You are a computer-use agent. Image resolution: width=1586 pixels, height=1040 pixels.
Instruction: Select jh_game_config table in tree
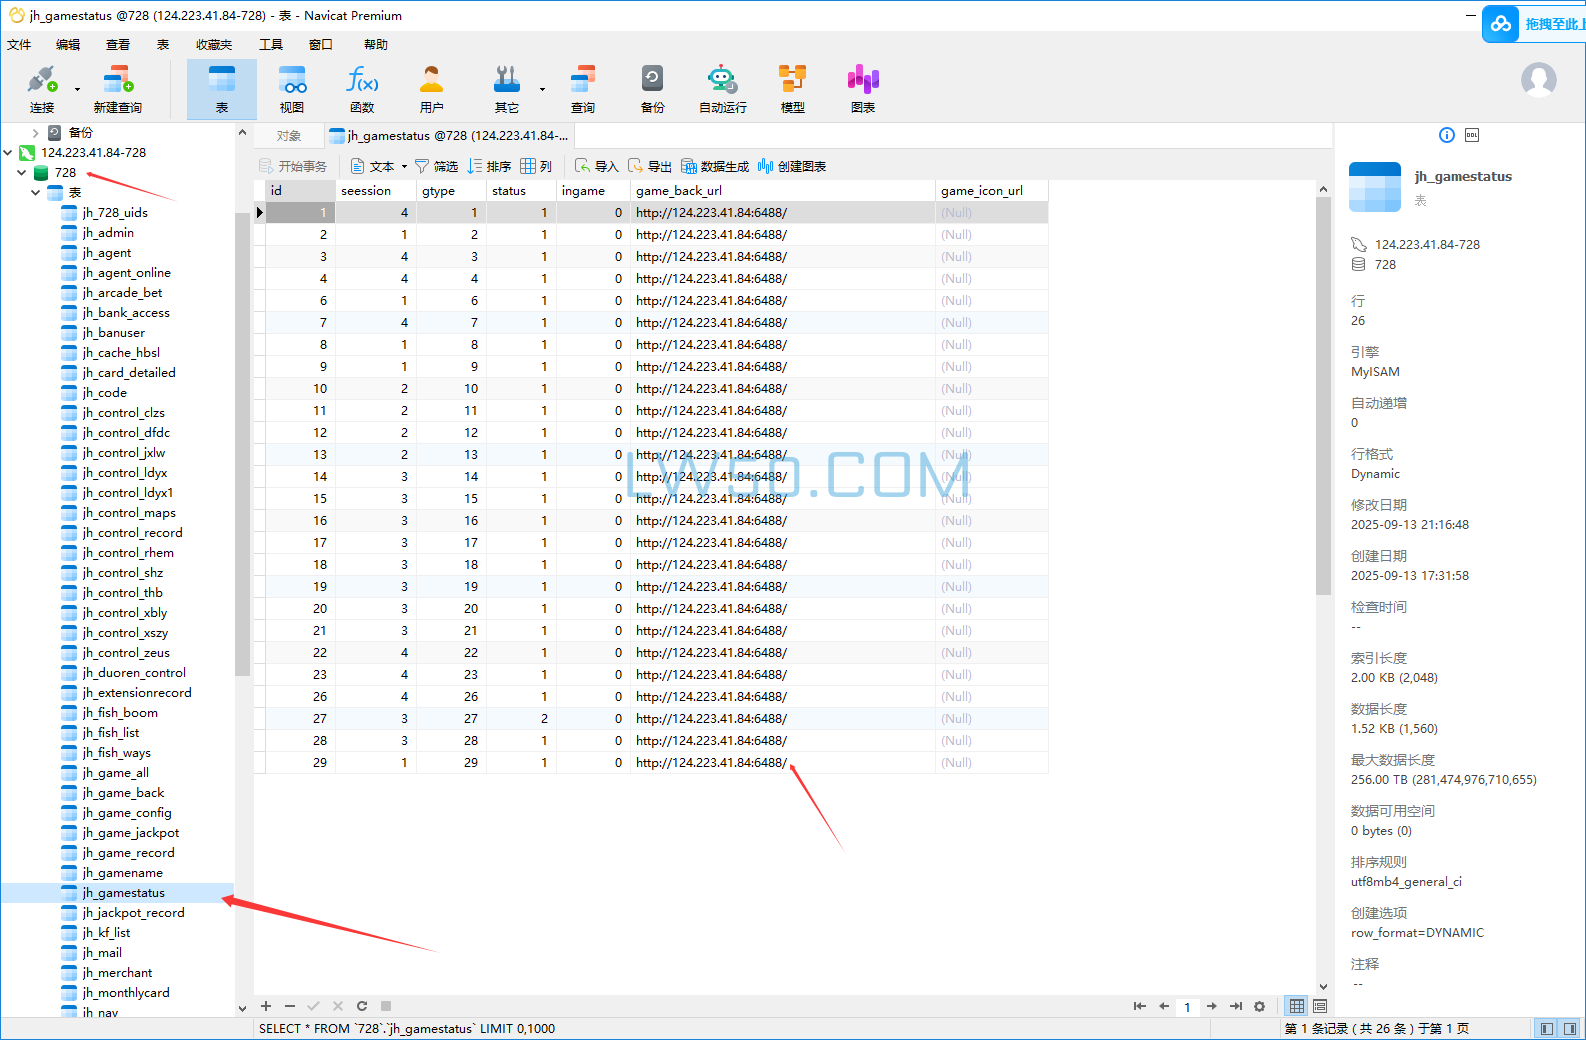pyautogui.click(x=127, y=813)
